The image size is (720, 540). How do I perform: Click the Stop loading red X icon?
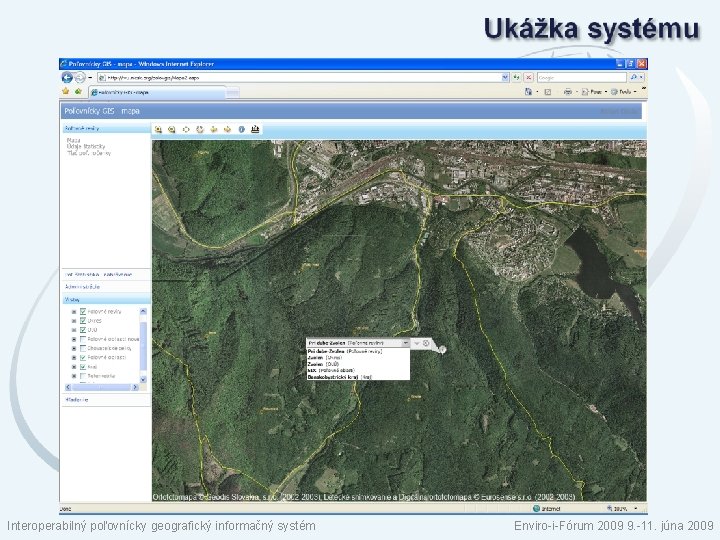tap(529, 78)
